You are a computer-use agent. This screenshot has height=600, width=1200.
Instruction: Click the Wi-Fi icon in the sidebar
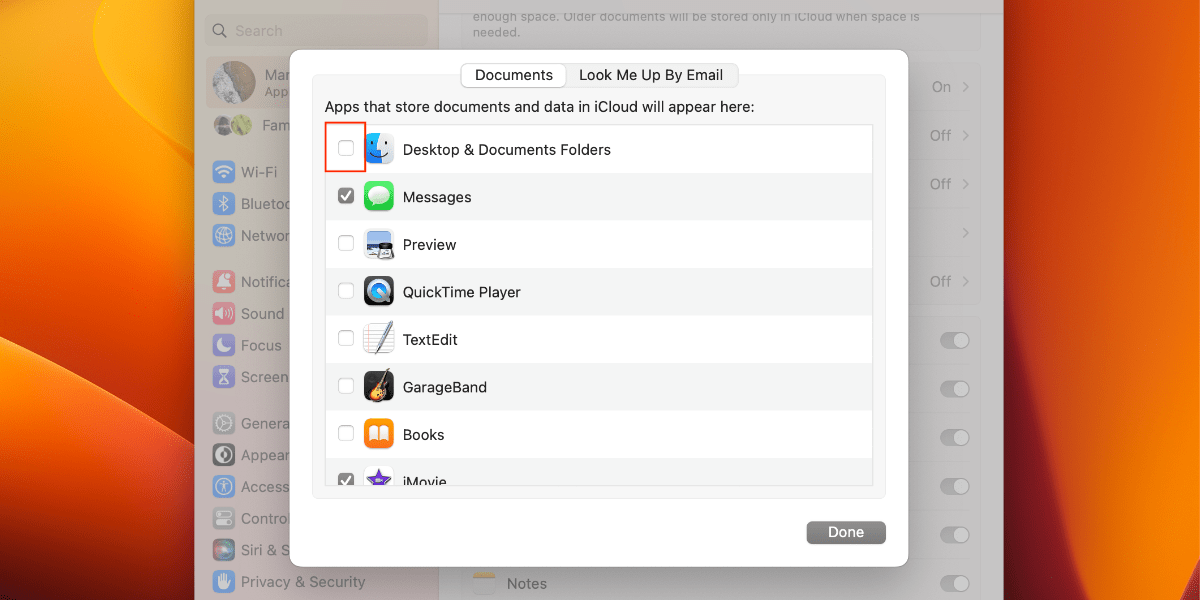[222, 171]
